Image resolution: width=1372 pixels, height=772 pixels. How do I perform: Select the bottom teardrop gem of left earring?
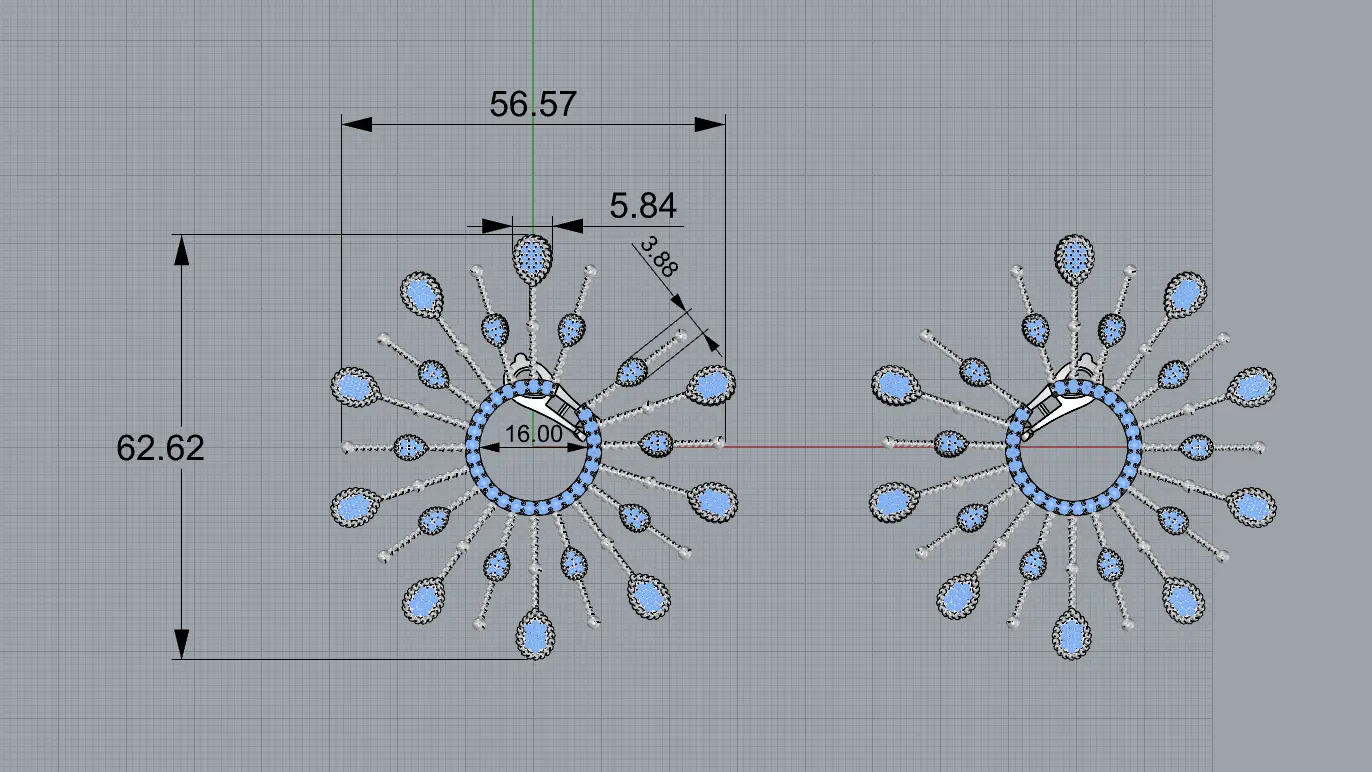click(535, 634)
